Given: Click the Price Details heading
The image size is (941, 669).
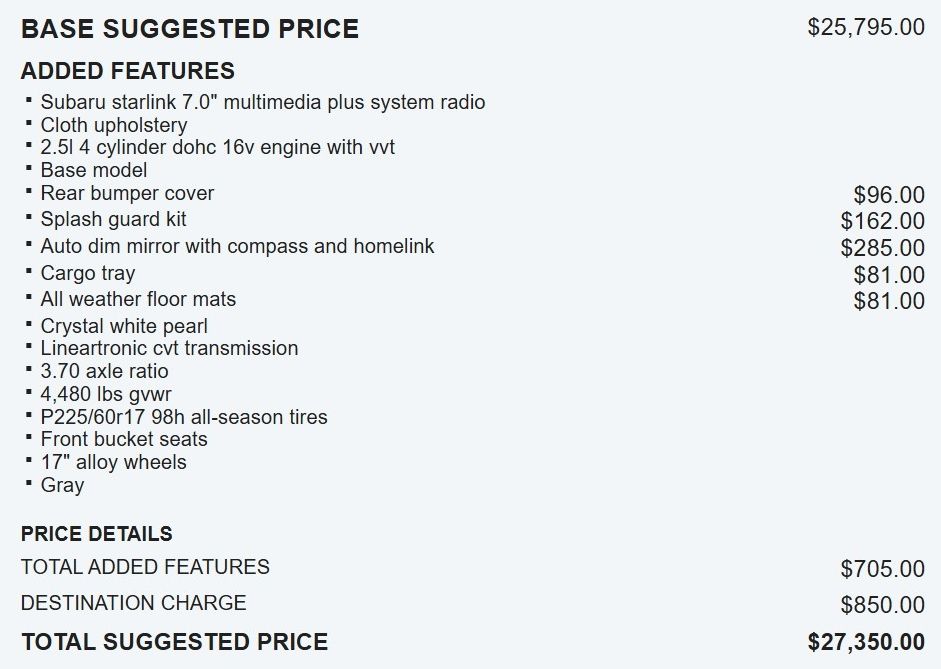Looking at the screenshot, I should (96, 534).
